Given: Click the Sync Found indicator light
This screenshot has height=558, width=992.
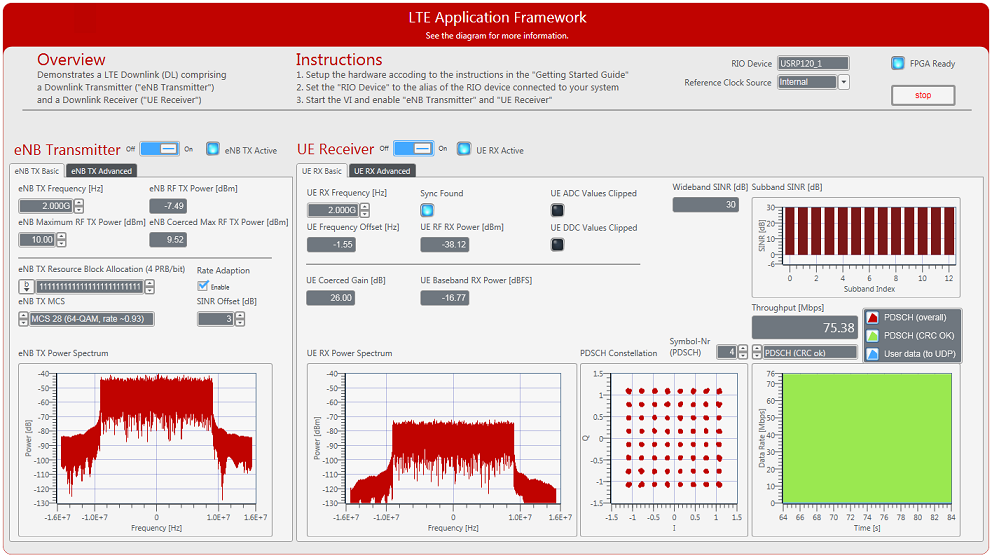Looking at the screenshot, I should (427, 210).
